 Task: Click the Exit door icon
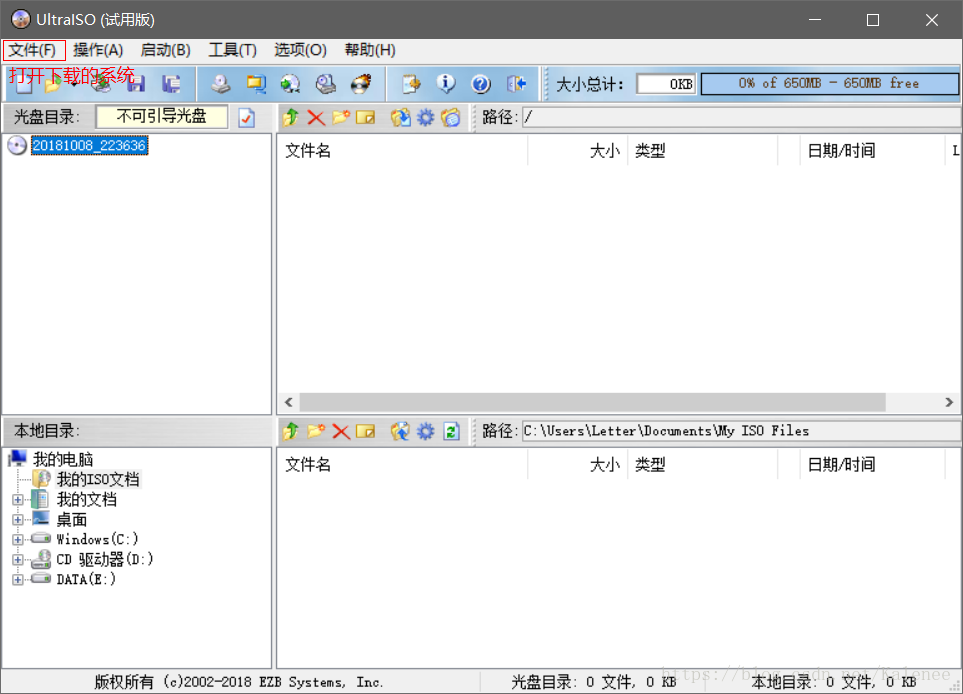[517, 84]
